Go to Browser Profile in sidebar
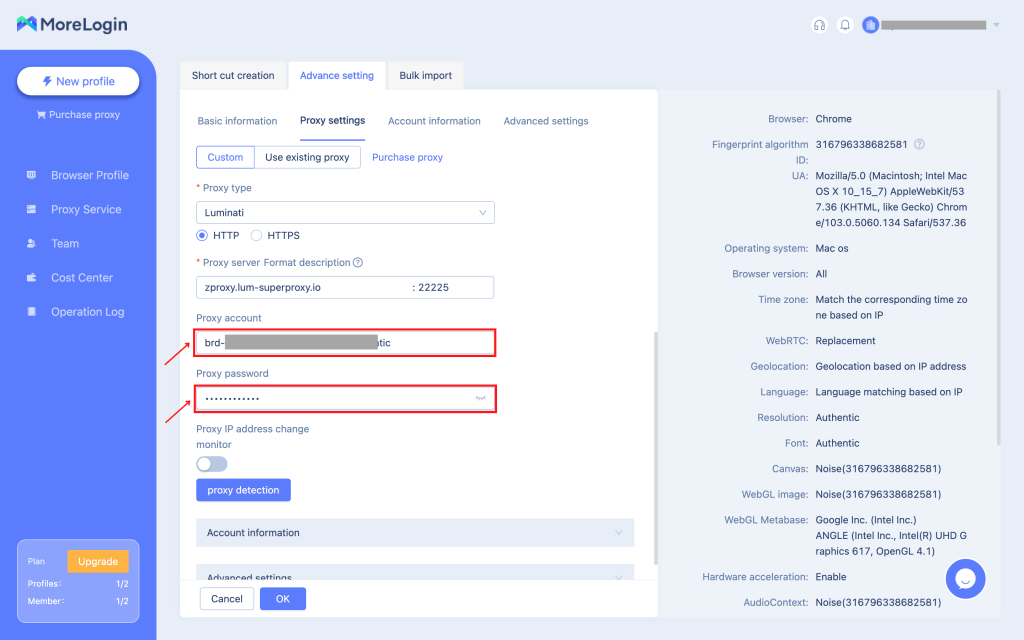Viewport: 1024px width, 640px height. tap(90, 175)
